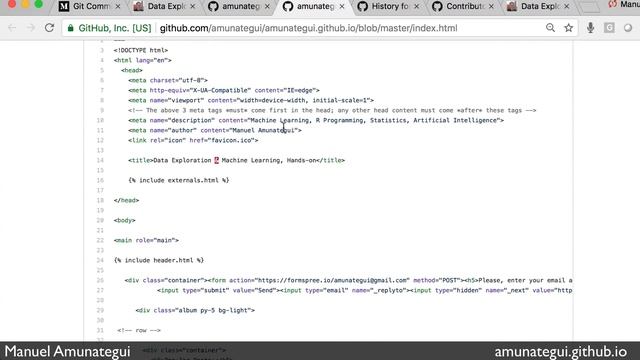Go back using the browser back arrow
This screenshot has width=640, height=360.
[12, 28]
